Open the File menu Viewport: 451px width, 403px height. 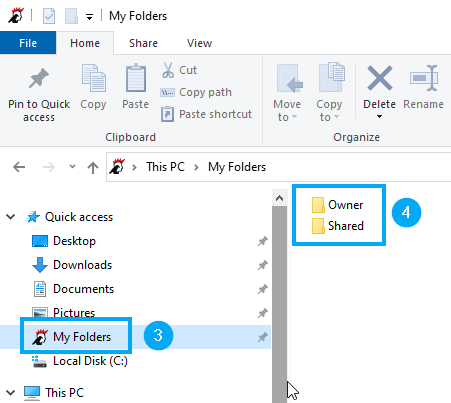point(28,43)
